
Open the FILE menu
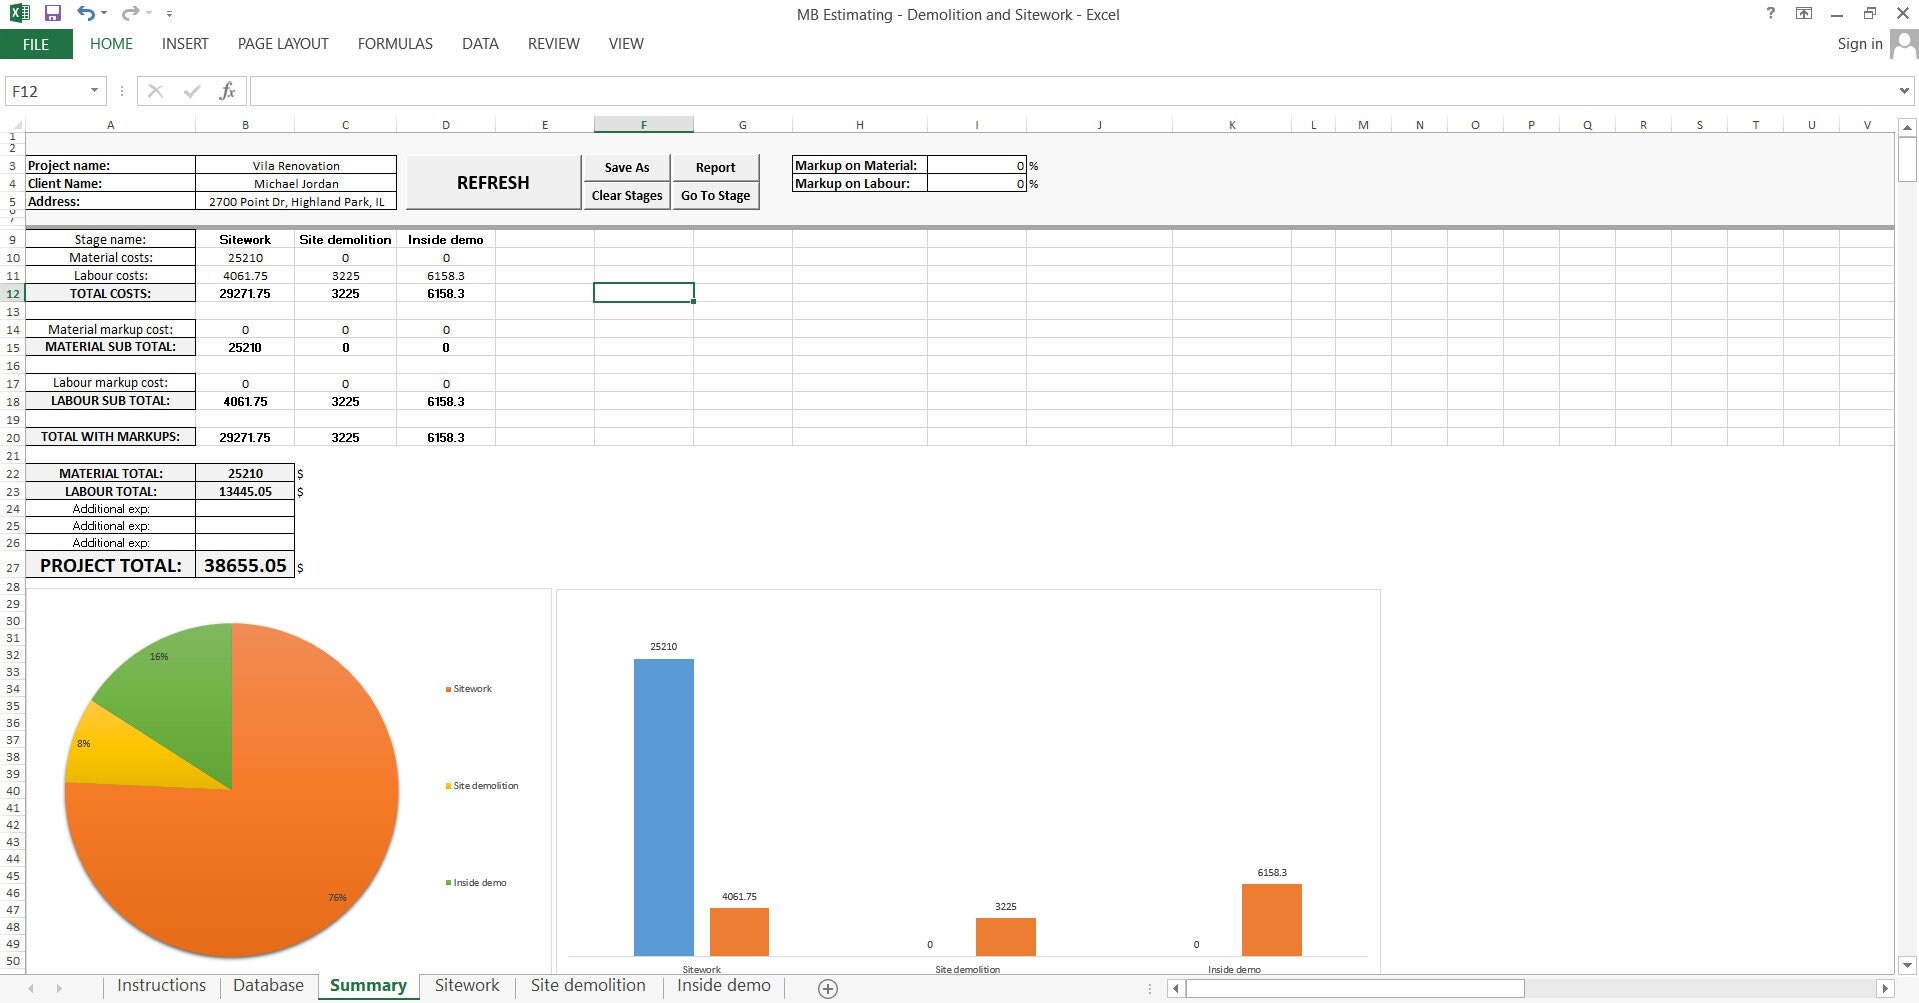pyautogui.click(x=36, y=43)
